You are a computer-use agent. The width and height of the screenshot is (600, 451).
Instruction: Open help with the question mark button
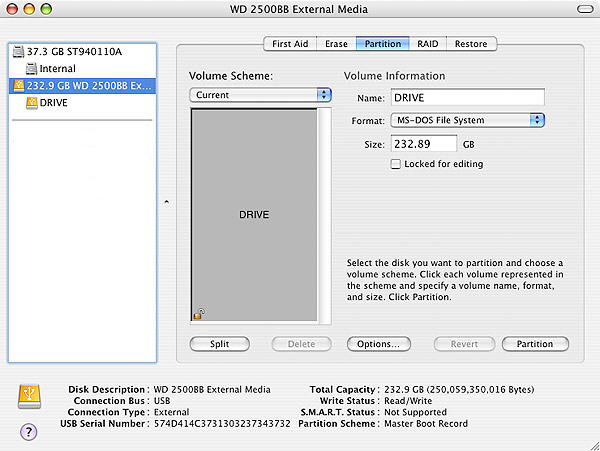tap(29, 432)
